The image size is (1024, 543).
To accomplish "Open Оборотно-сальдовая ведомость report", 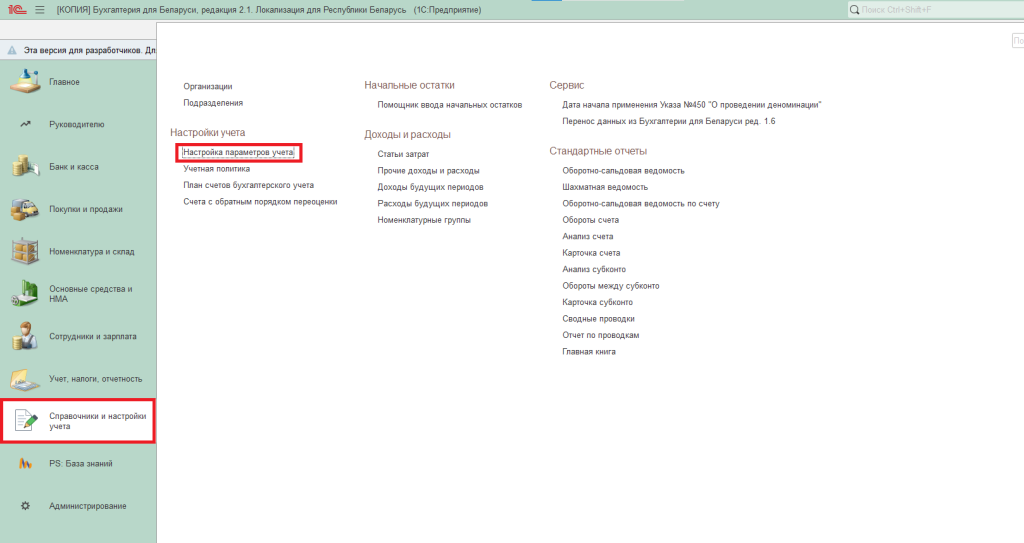I will (623, 170).
